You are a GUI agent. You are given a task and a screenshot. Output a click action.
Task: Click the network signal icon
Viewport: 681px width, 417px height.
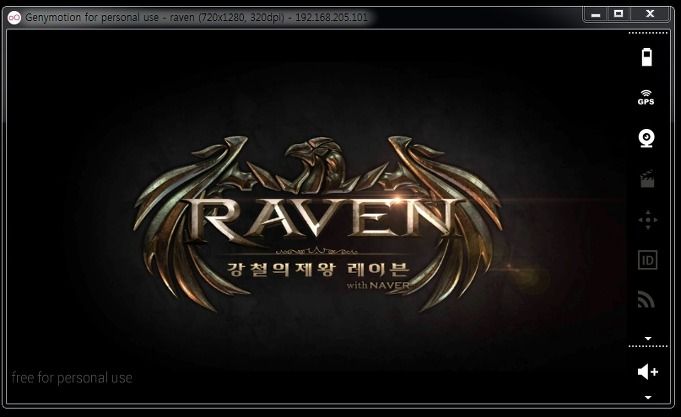coord(646,300)
